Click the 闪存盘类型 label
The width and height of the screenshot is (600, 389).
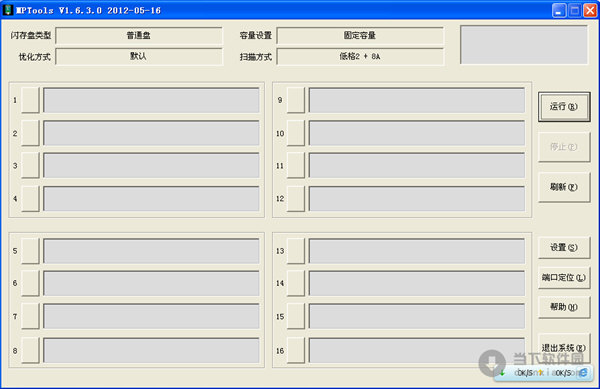[x=31, y=36]
